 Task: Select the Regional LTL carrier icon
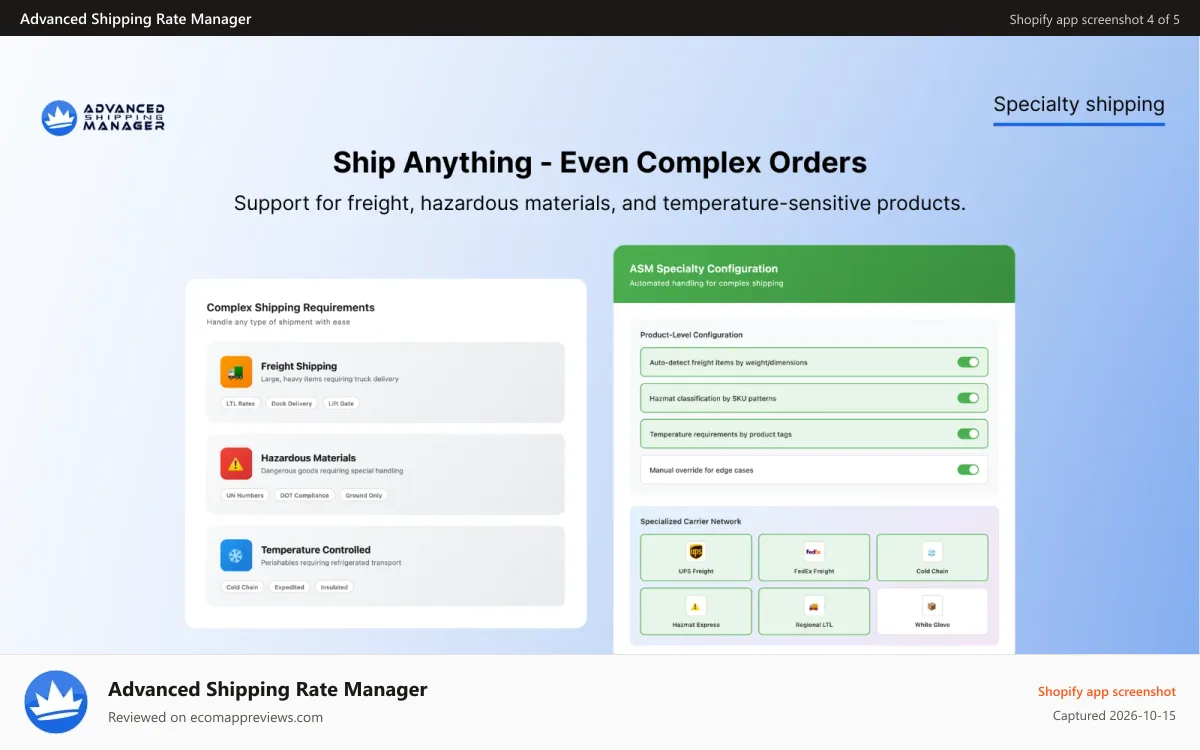[x=814, y=606]
